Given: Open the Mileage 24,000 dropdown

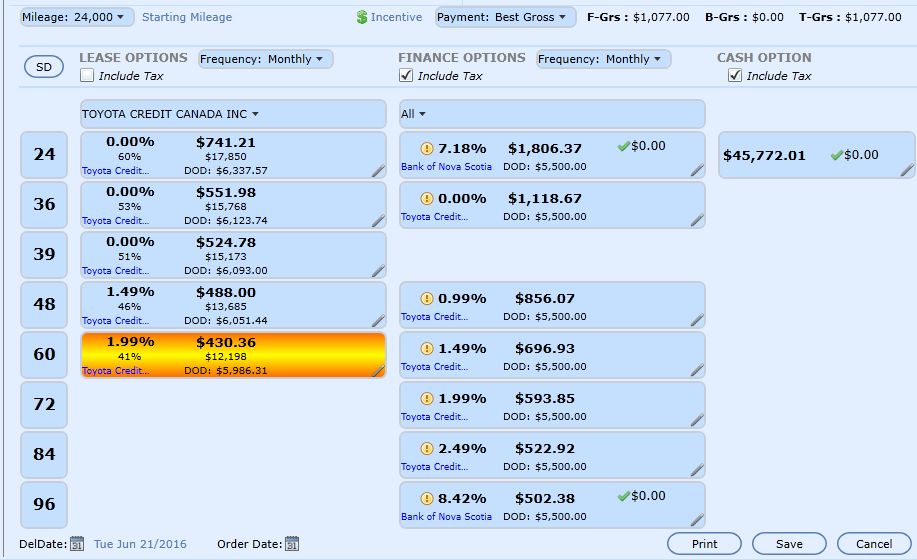Looking at the screenshot, I should (x=77, y=17).
